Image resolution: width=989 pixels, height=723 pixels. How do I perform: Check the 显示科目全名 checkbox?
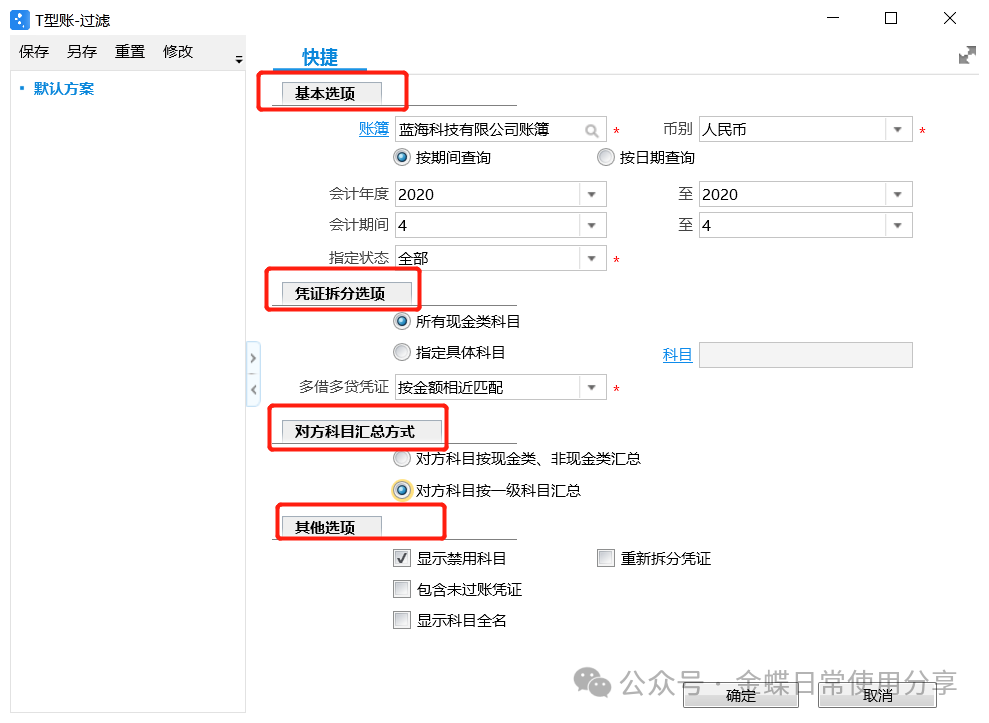pos(402,620)
